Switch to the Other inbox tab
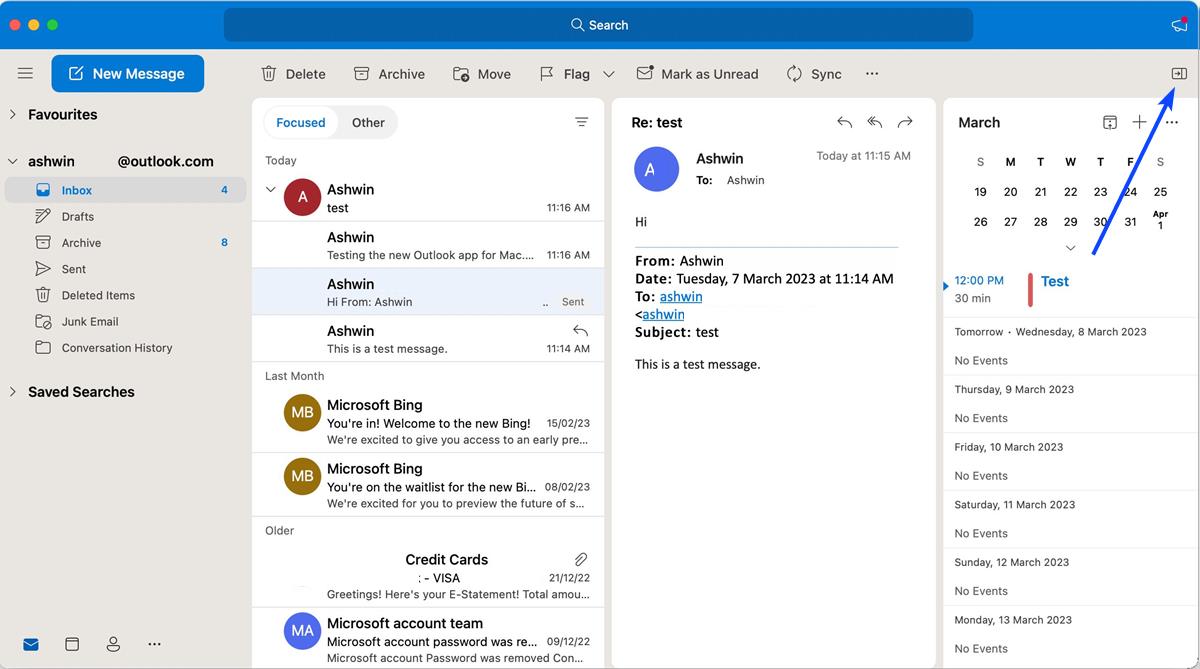The image size is (1200, 669). coord(368,122)
